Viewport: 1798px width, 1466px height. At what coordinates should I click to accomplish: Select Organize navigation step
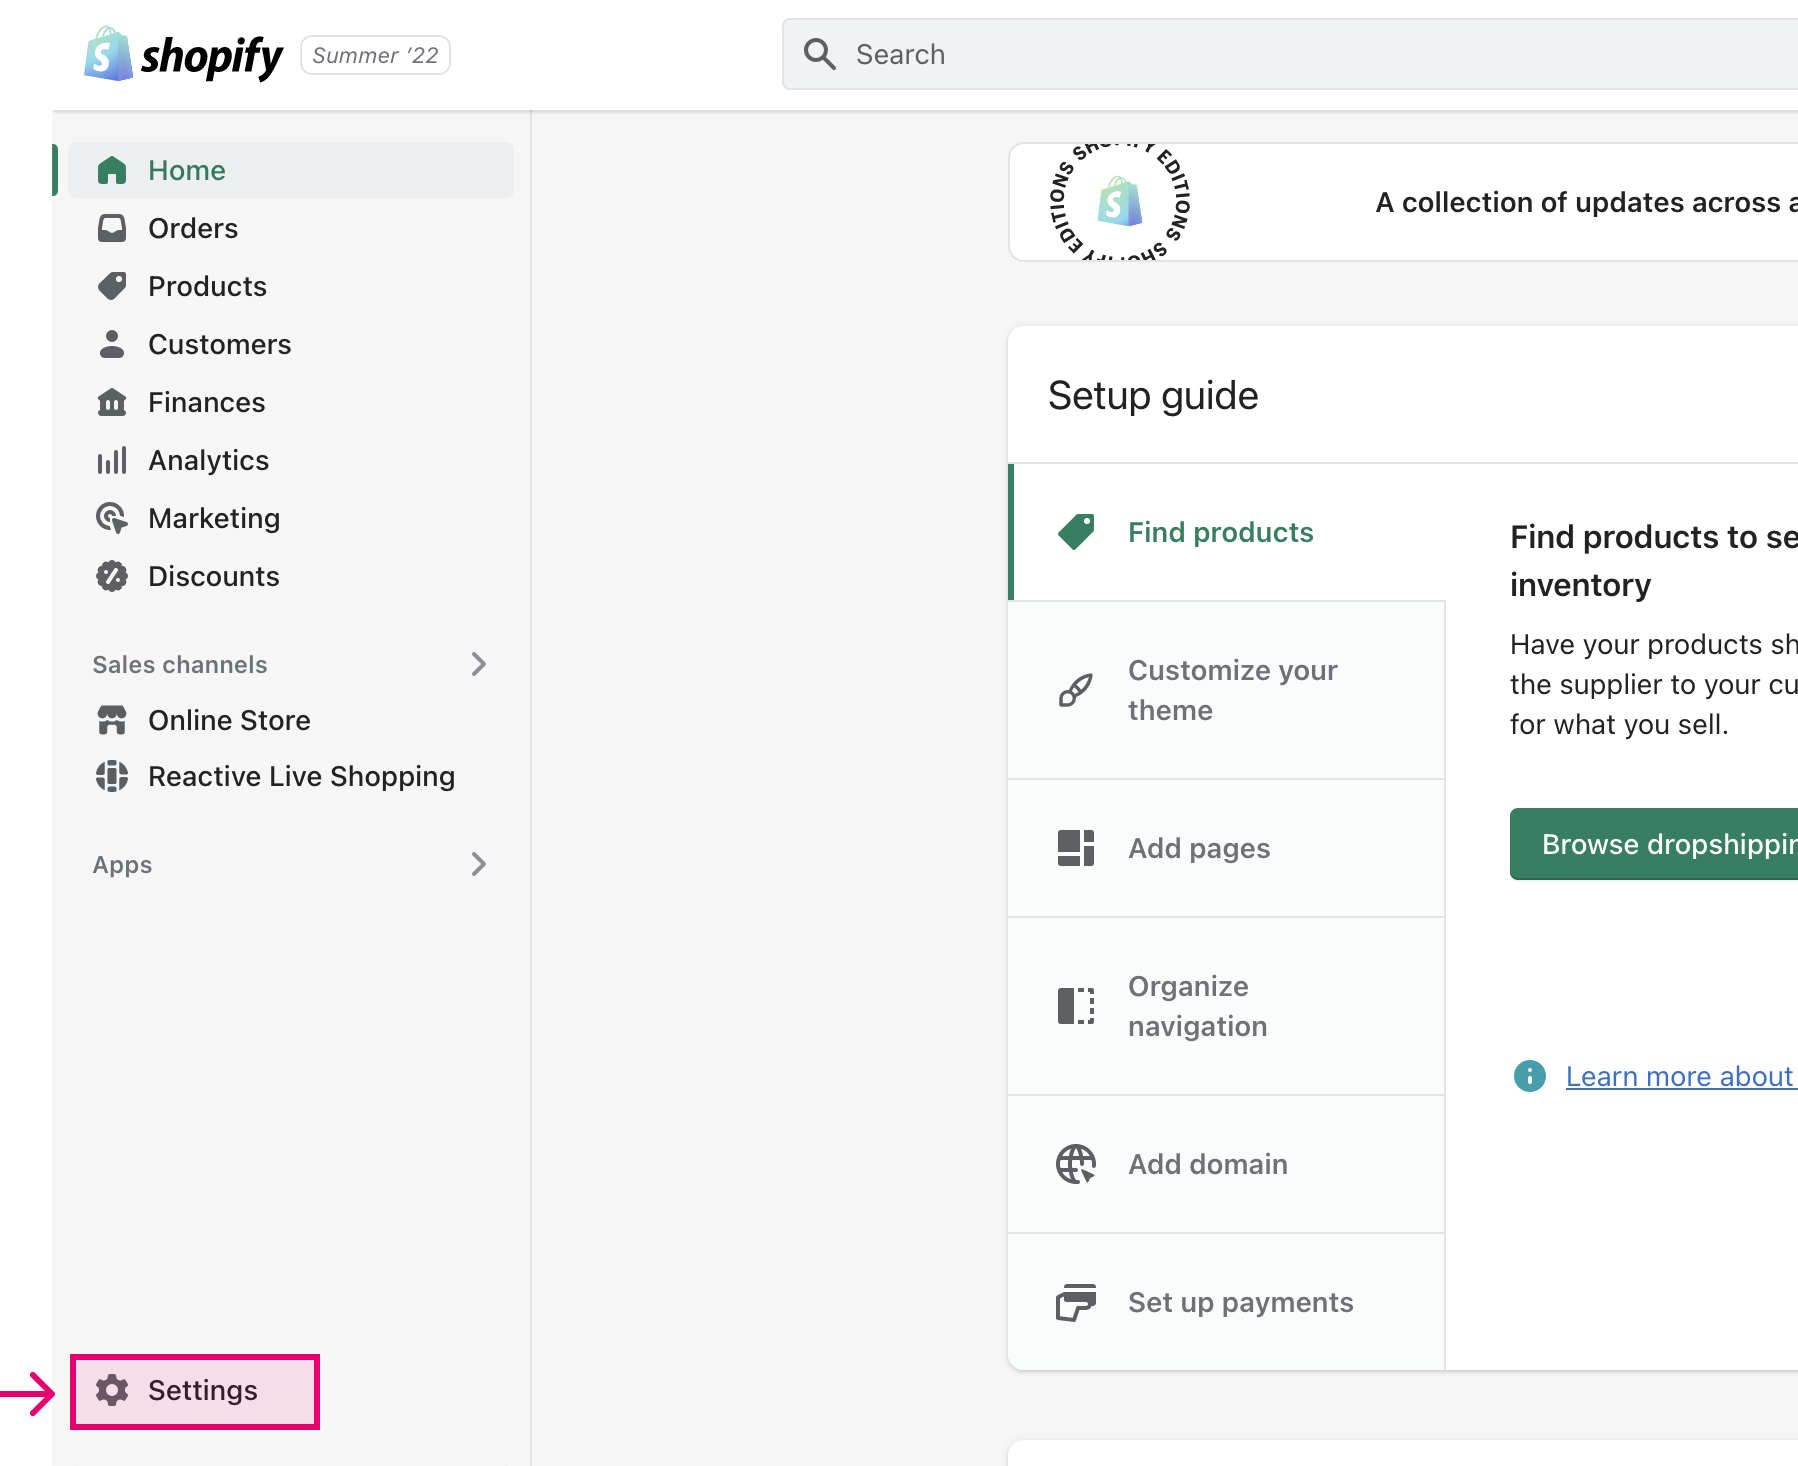pyautogui.click(x=1227, y=1006)
